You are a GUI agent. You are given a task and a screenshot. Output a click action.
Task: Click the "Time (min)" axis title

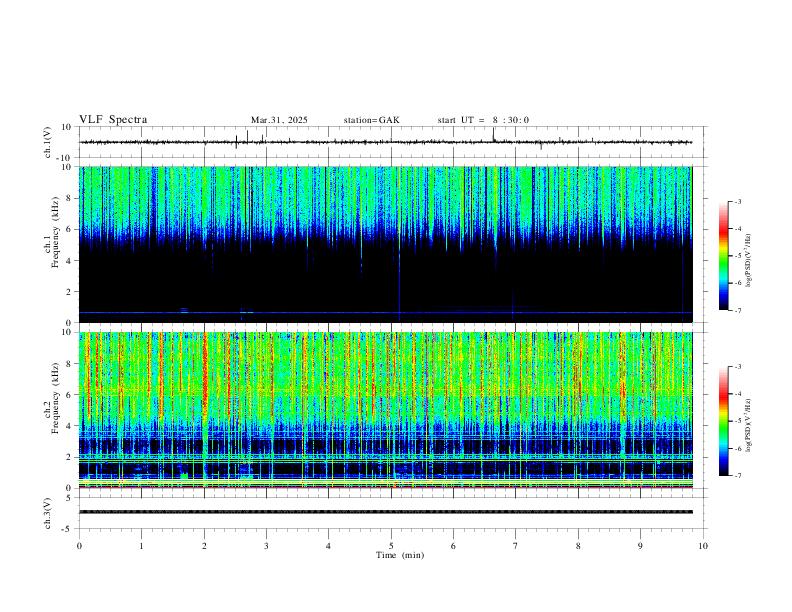(400, 555)
